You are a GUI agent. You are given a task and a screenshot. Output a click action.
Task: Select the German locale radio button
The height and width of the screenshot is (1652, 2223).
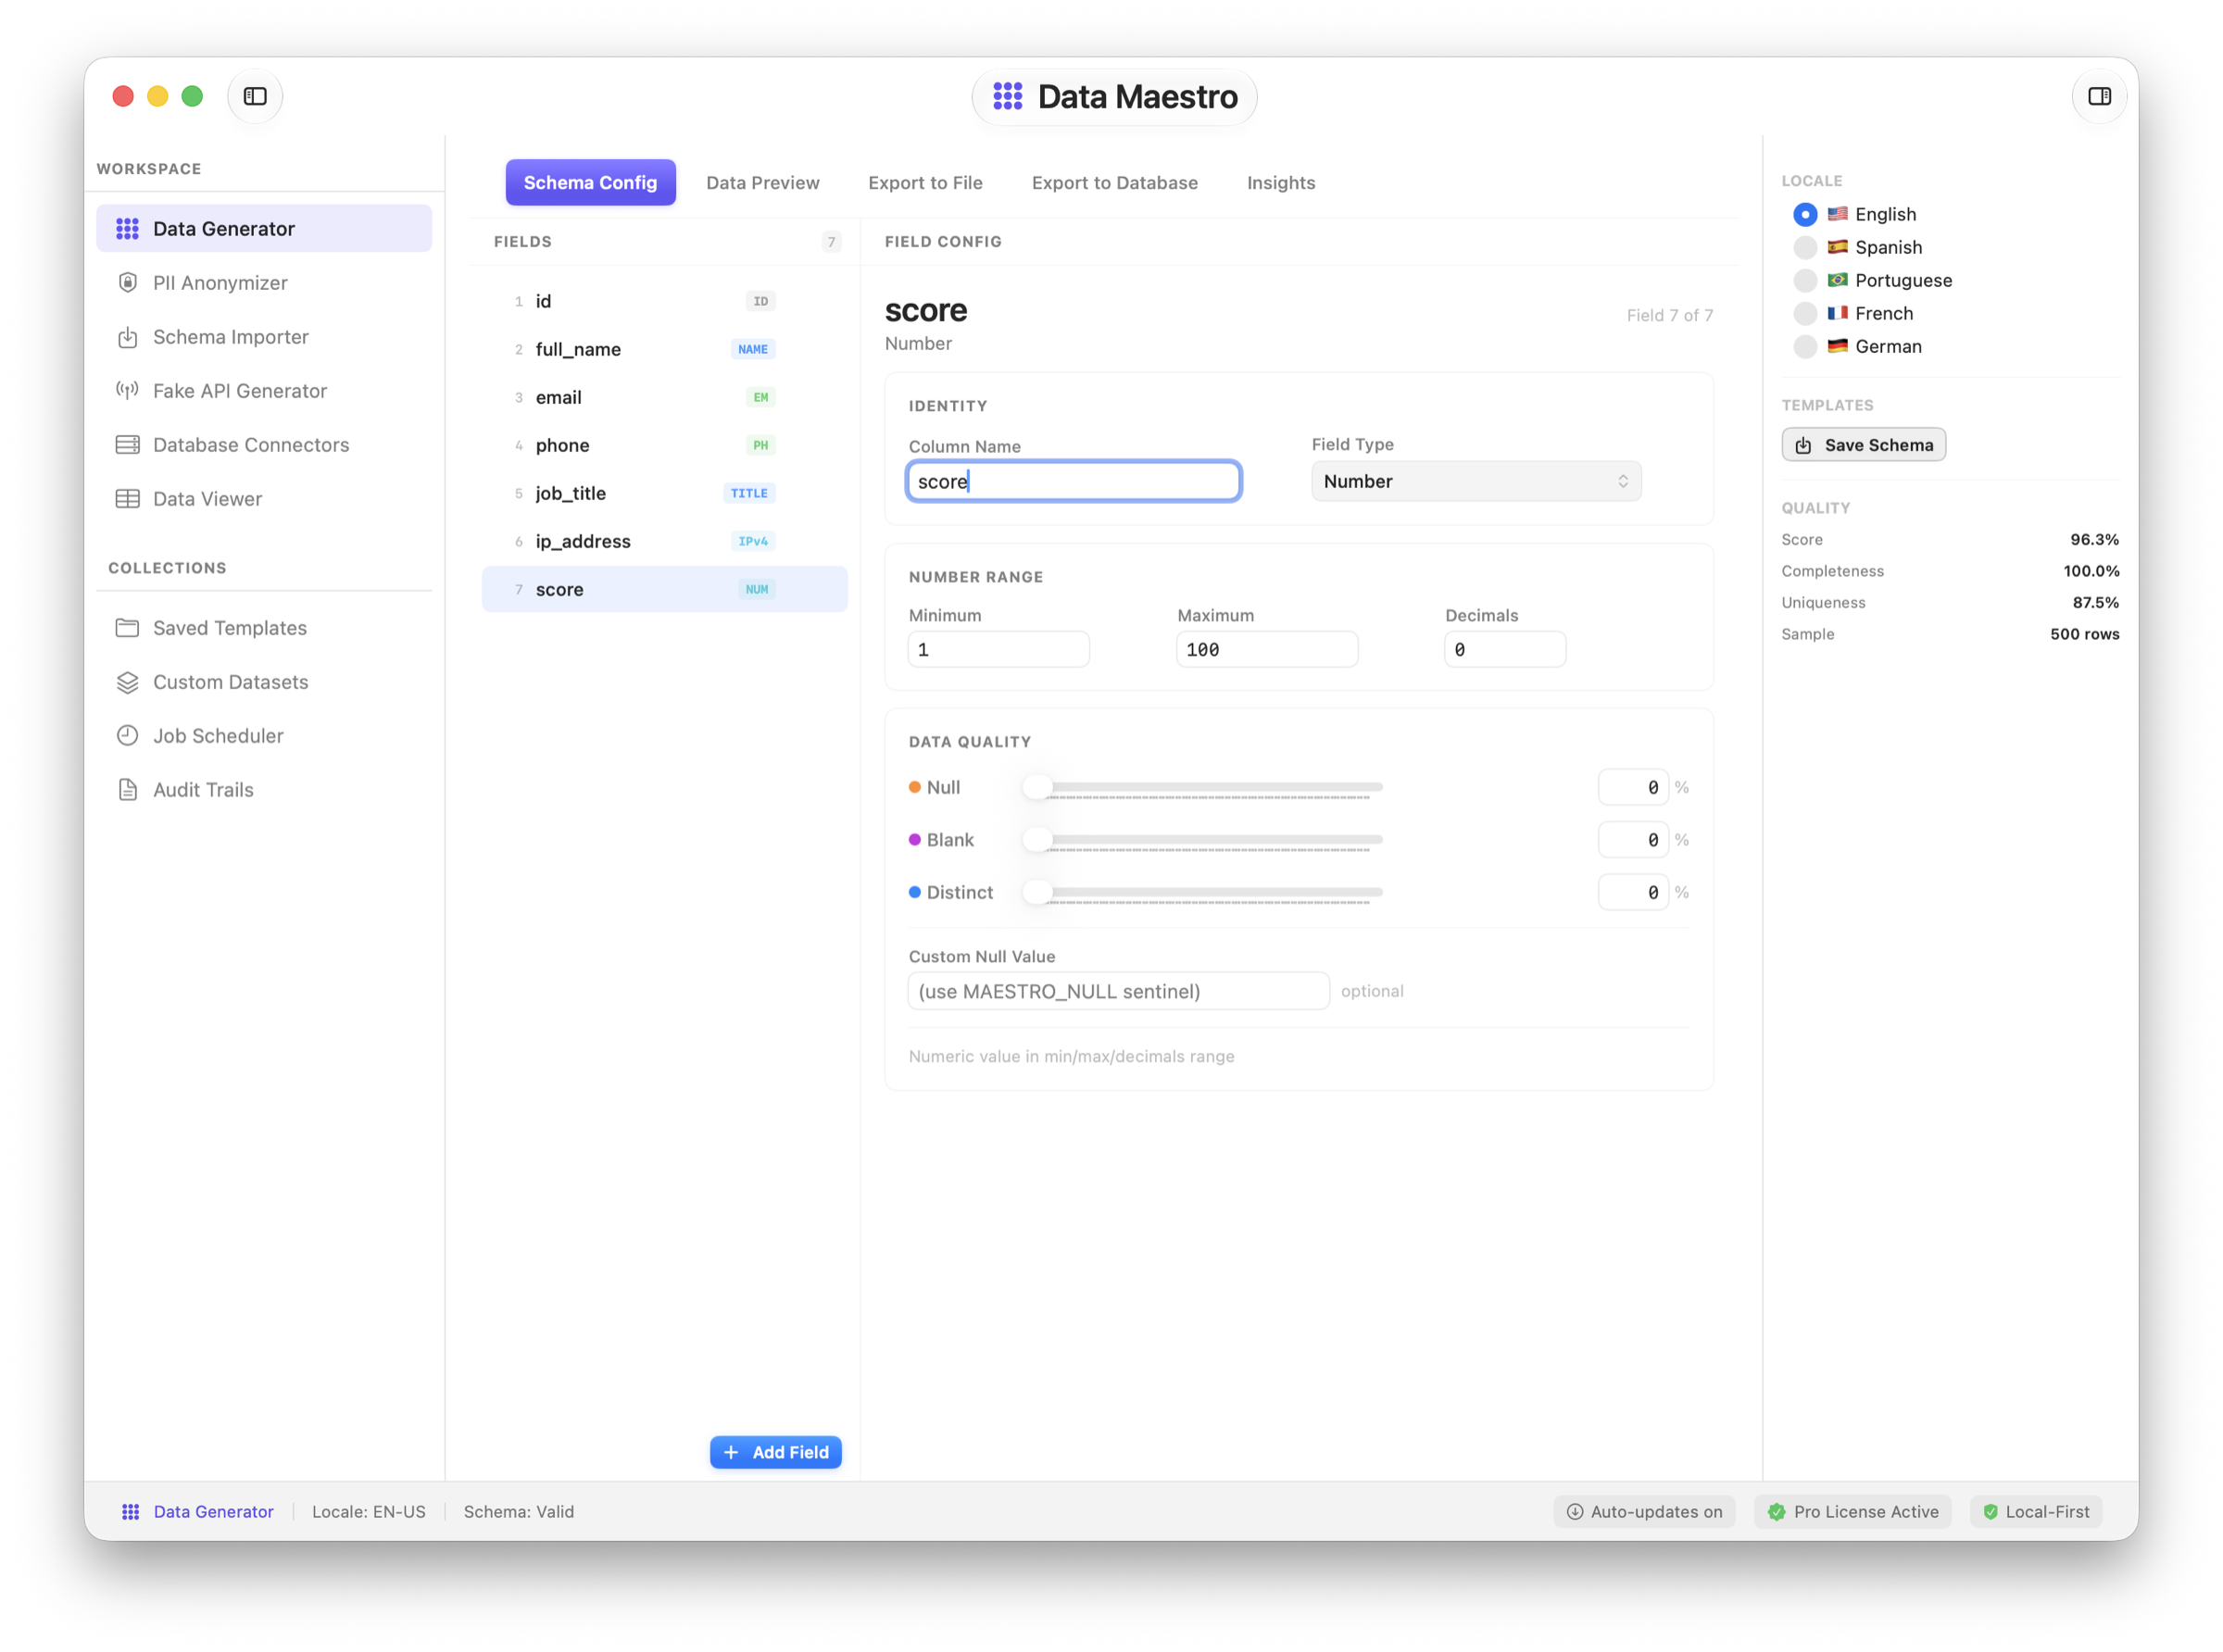1804,346
